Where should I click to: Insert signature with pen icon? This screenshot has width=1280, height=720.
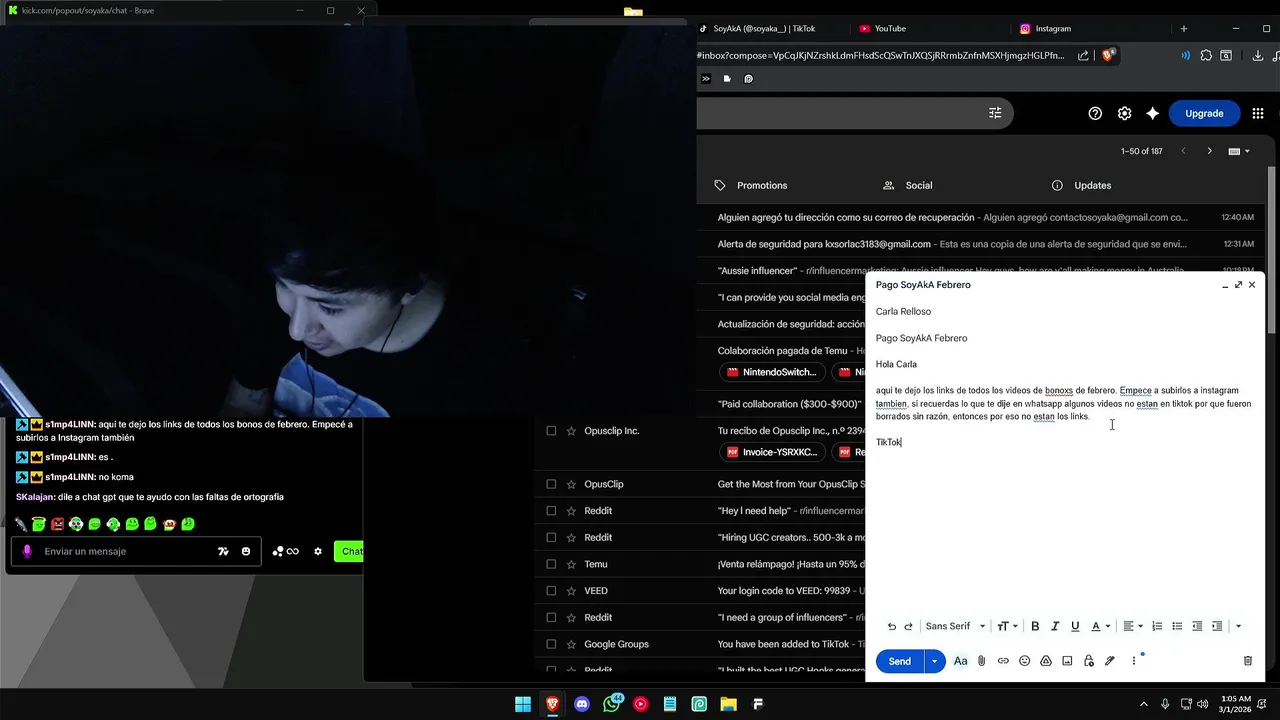1110,661
